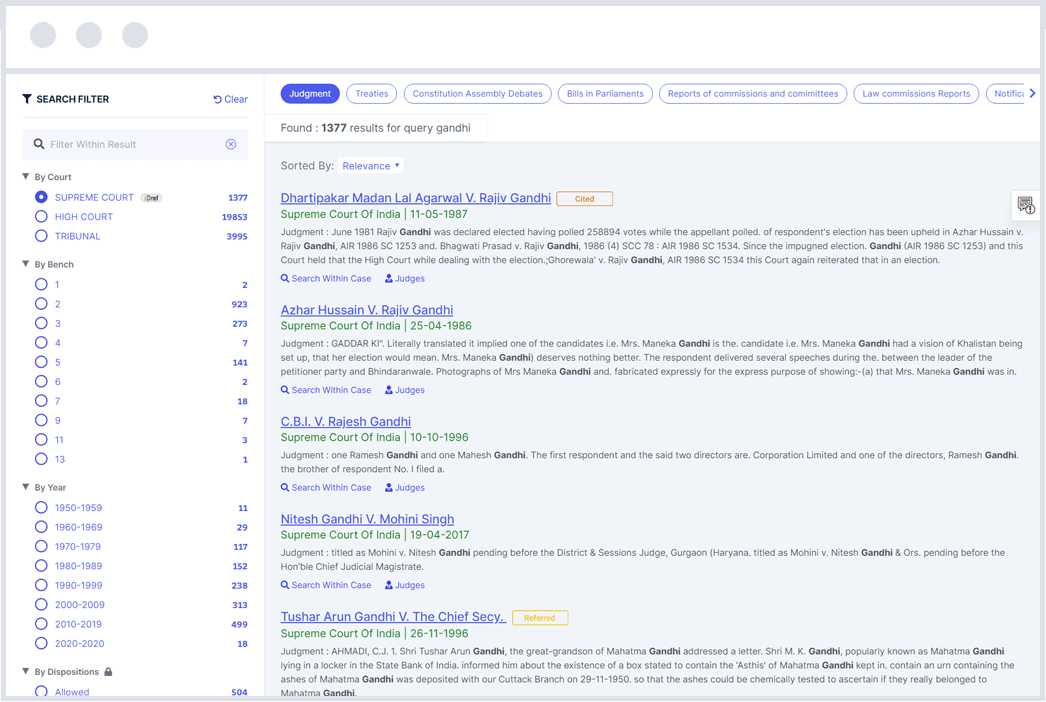Open Nitesh Gandhi V. Mohini Singh judgment
The width and height of the screenshot is (1046, 702).
pos(367,519)
